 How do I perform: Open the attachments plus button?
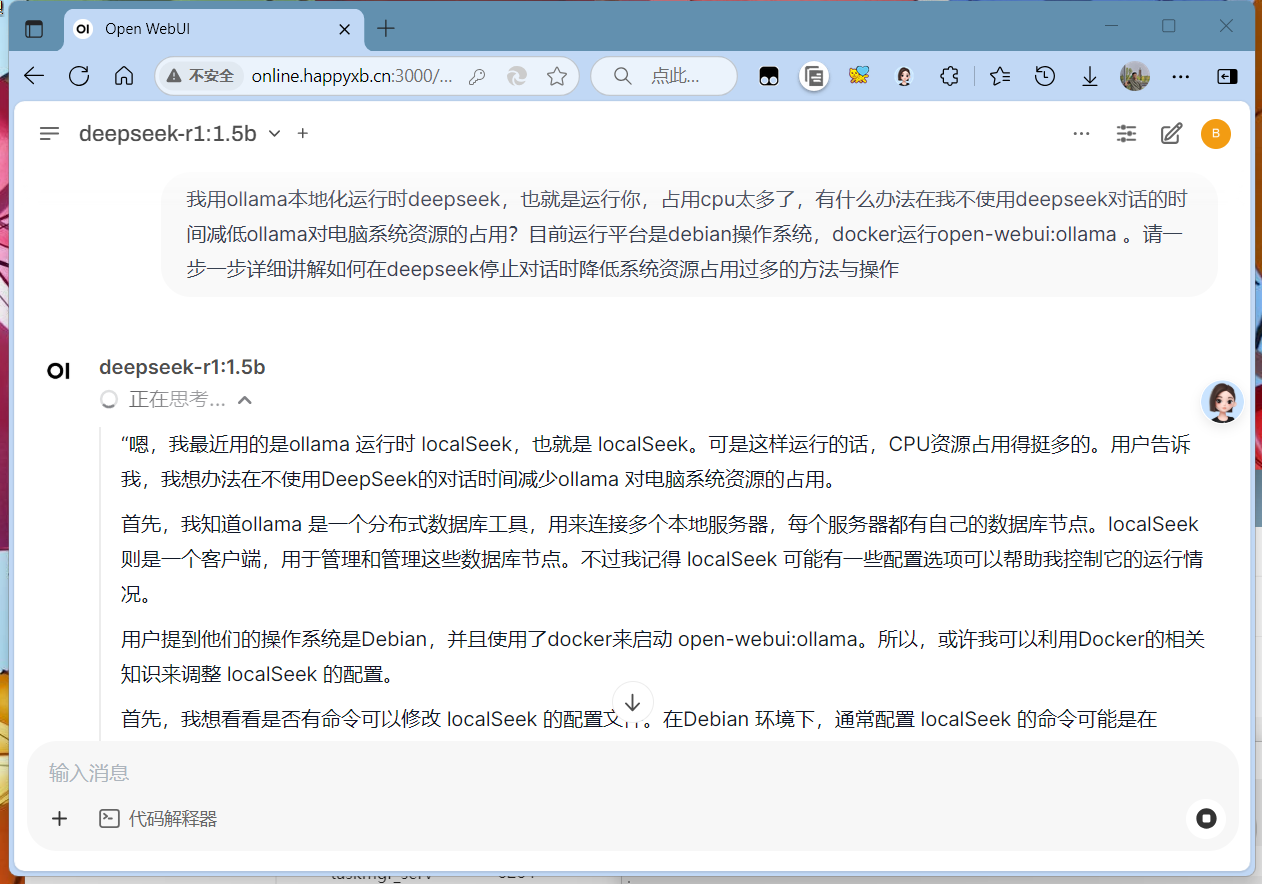tap(60, 819)
